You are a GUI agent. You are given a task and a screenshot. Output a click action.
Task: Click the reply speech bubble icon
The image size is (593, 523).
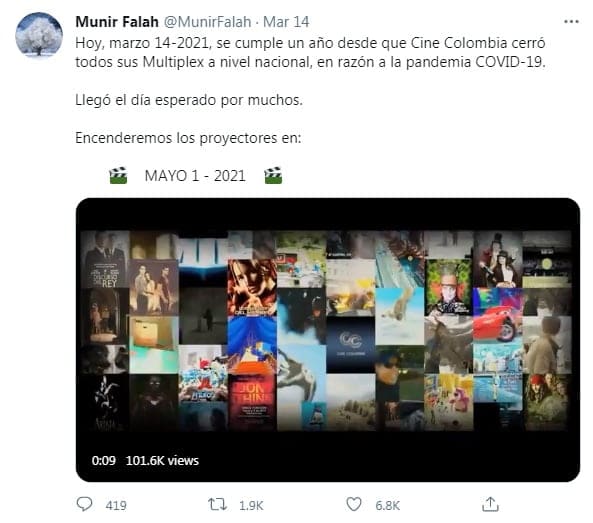point(84,504)
